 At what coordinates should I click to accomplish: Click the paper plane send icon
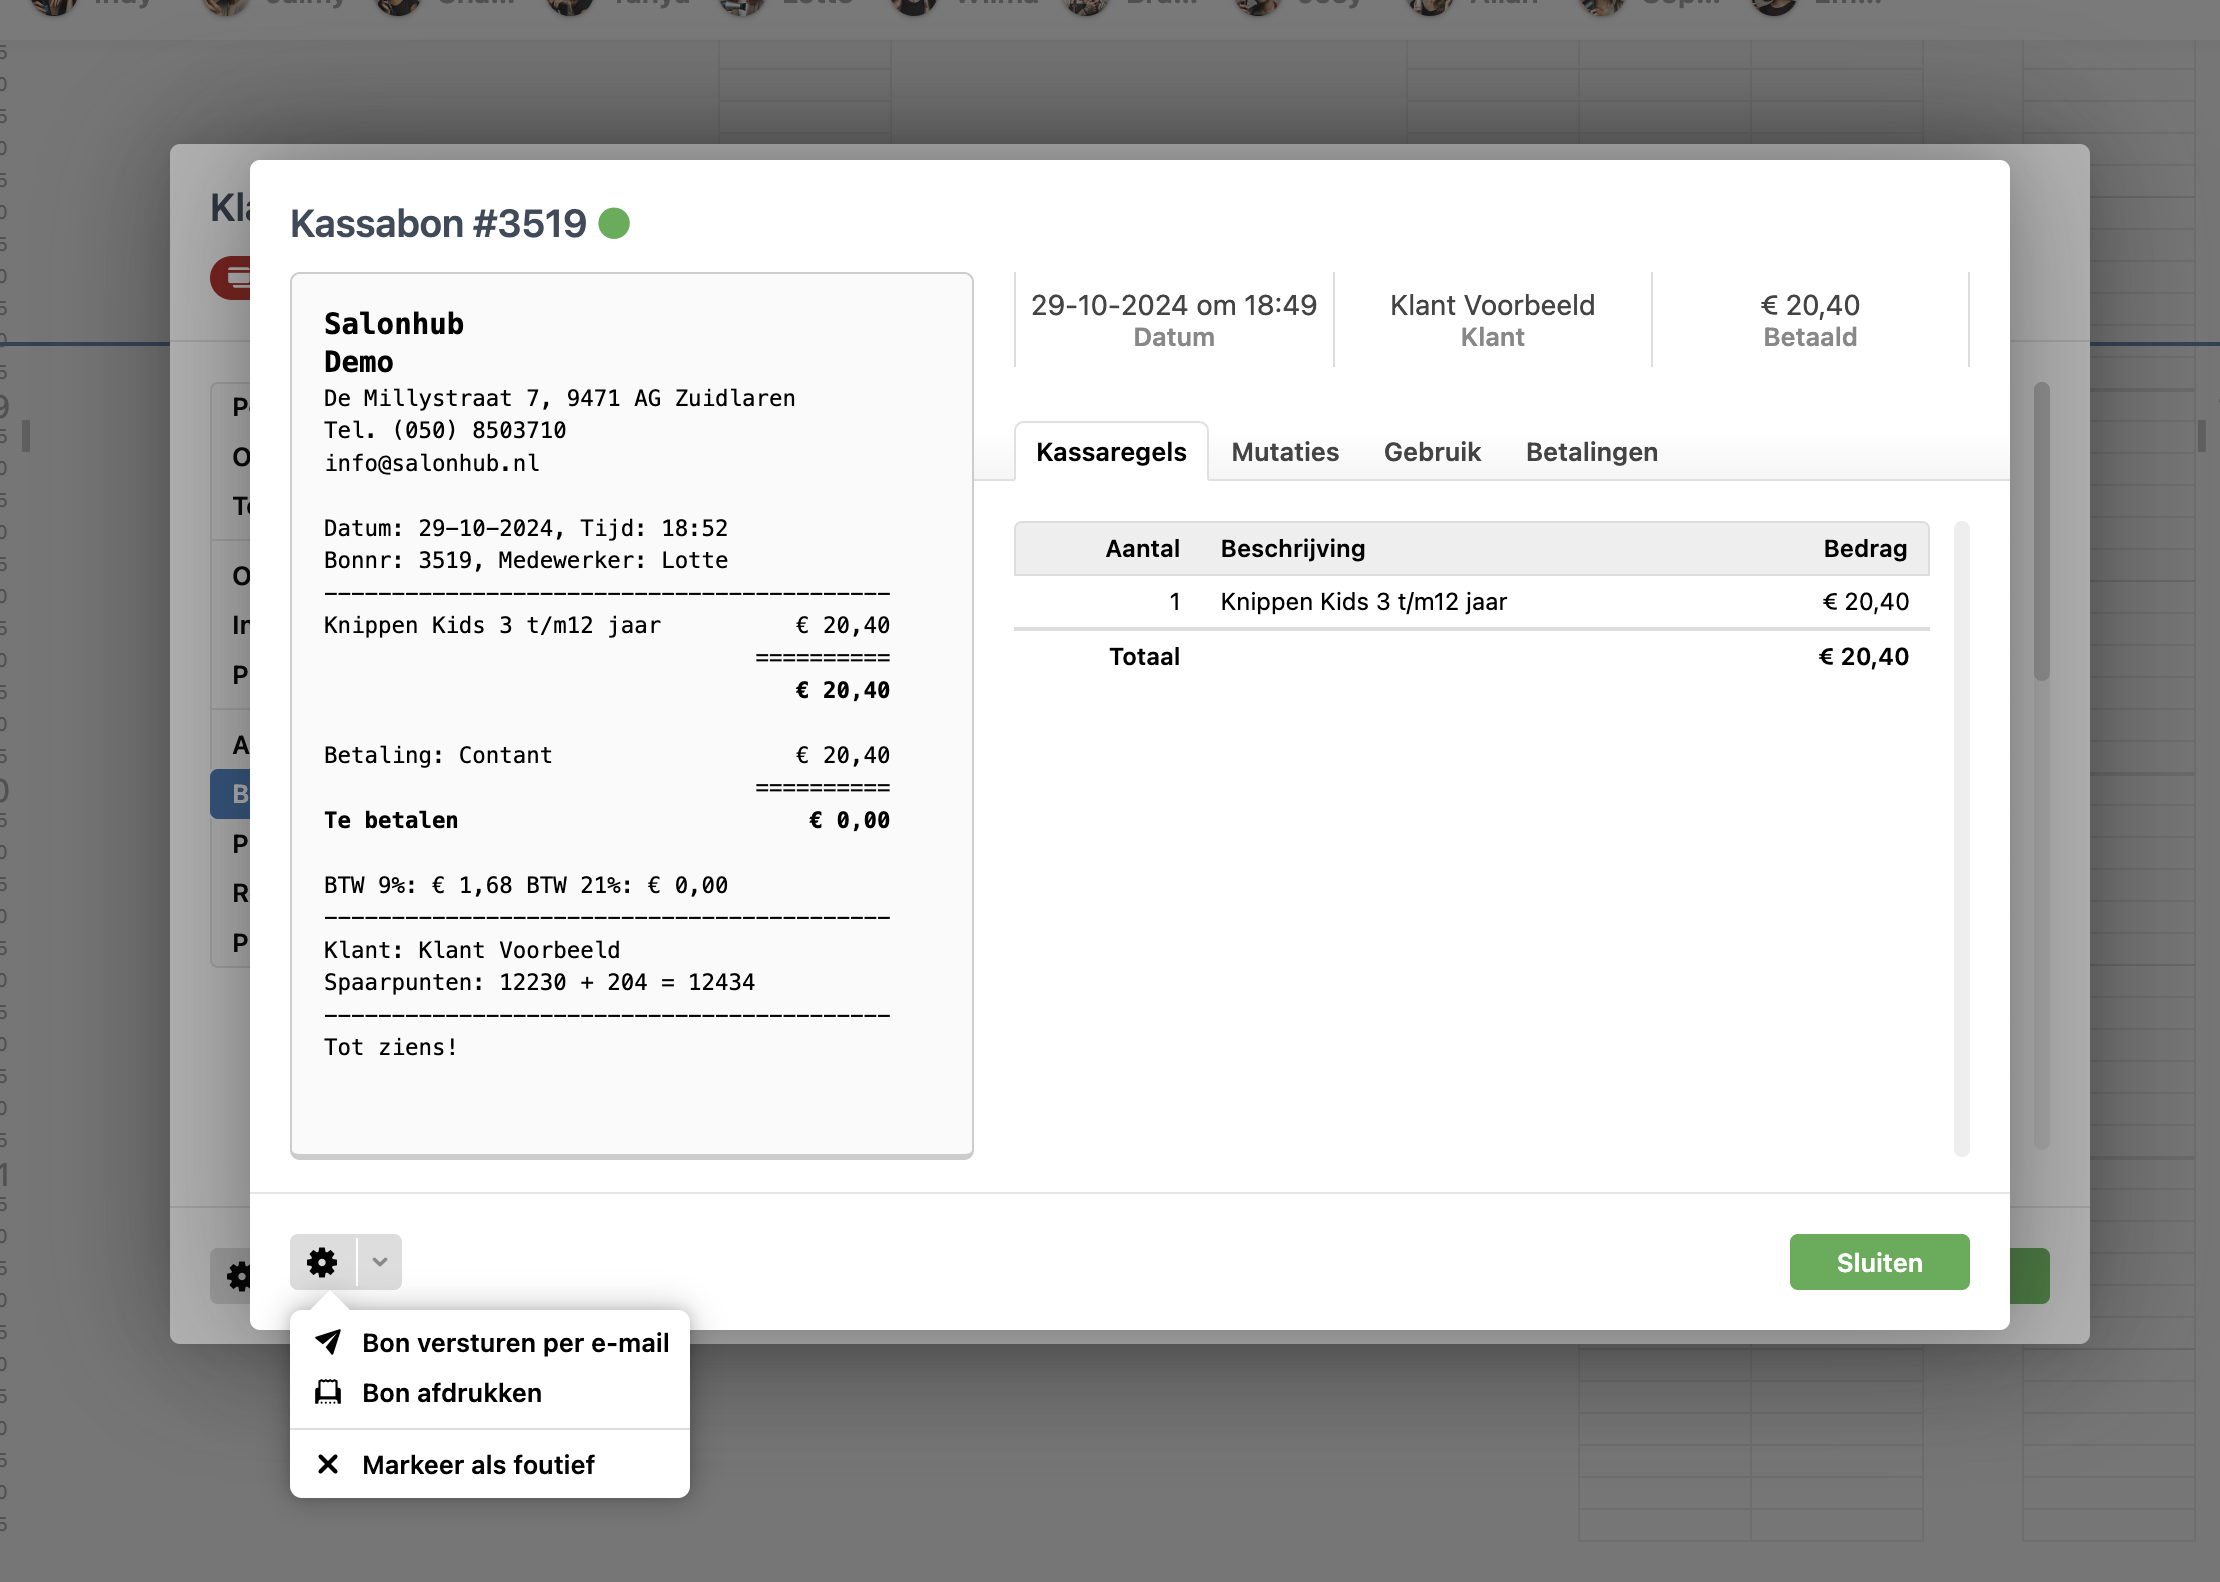point(328,1342)
